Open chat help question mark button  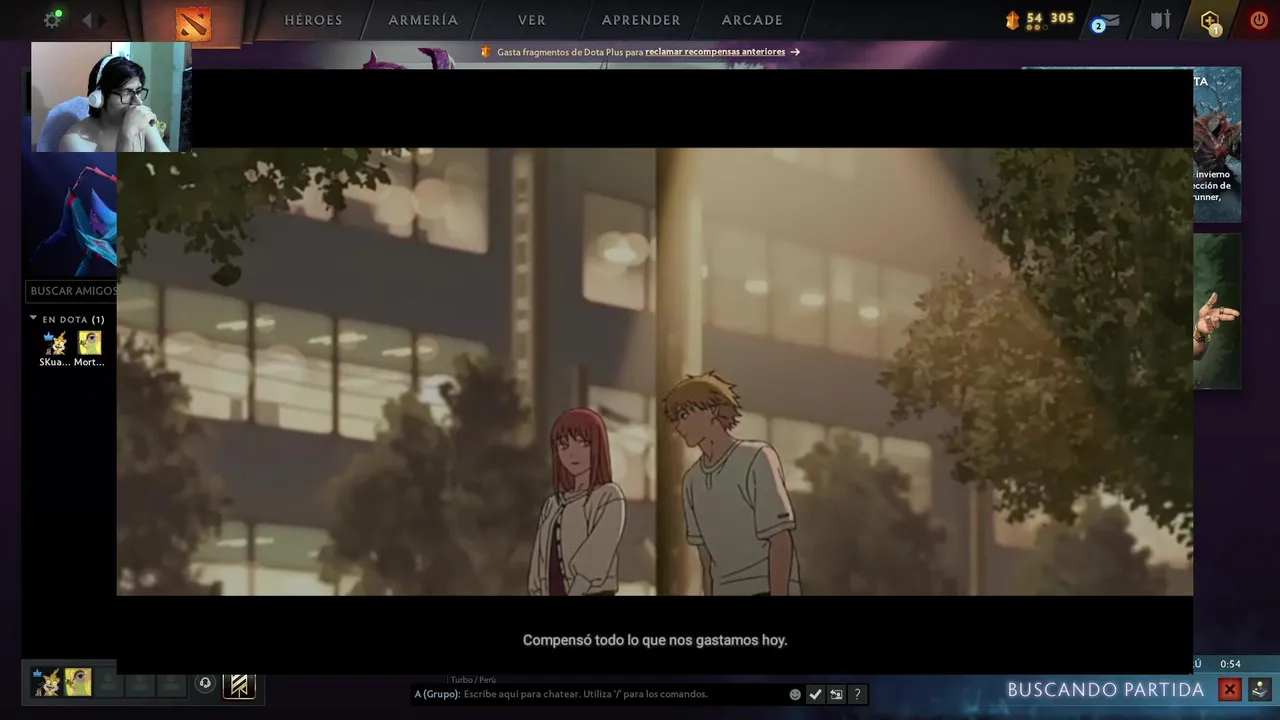857,694
